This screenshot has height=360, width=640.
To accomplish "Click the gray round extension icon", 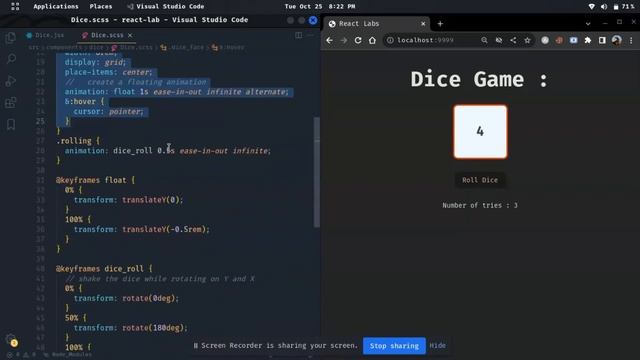I will point(545,40).
